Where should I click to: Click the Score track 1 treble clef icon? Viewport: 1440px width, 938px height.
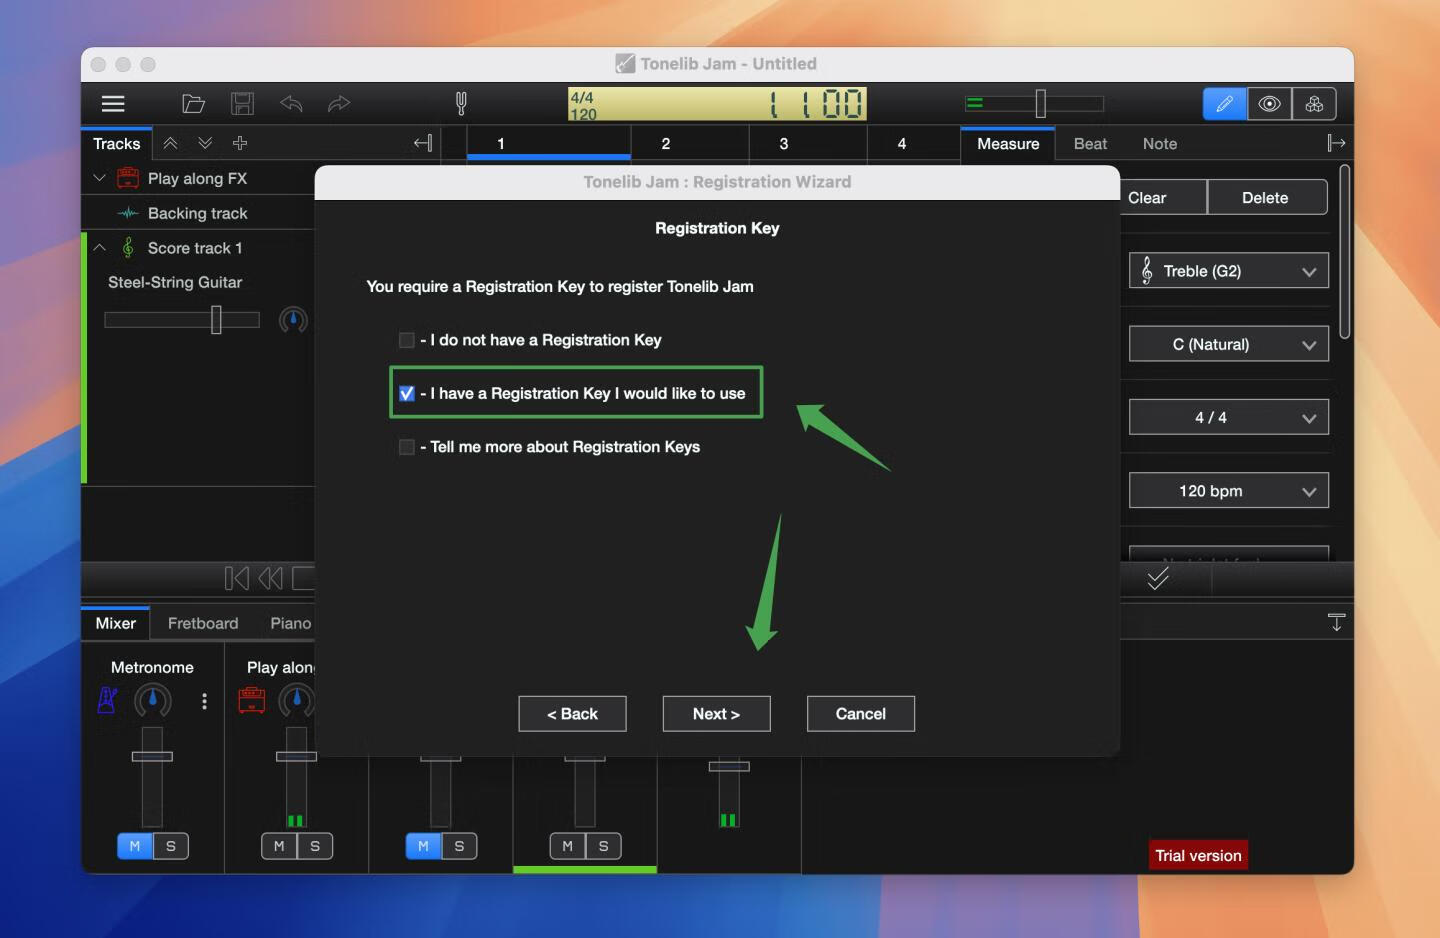[x=128, y=247]
